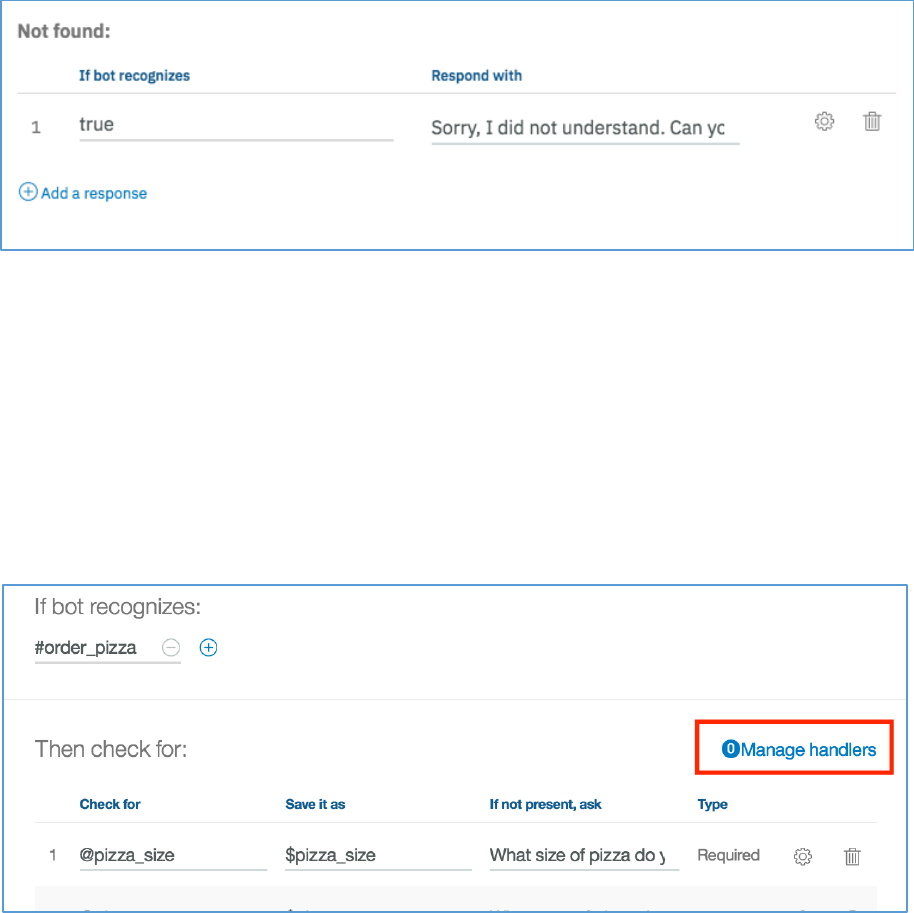Click the 'true' condition field
This screenshot has height=913, width=914.
[x=235, y=125]
